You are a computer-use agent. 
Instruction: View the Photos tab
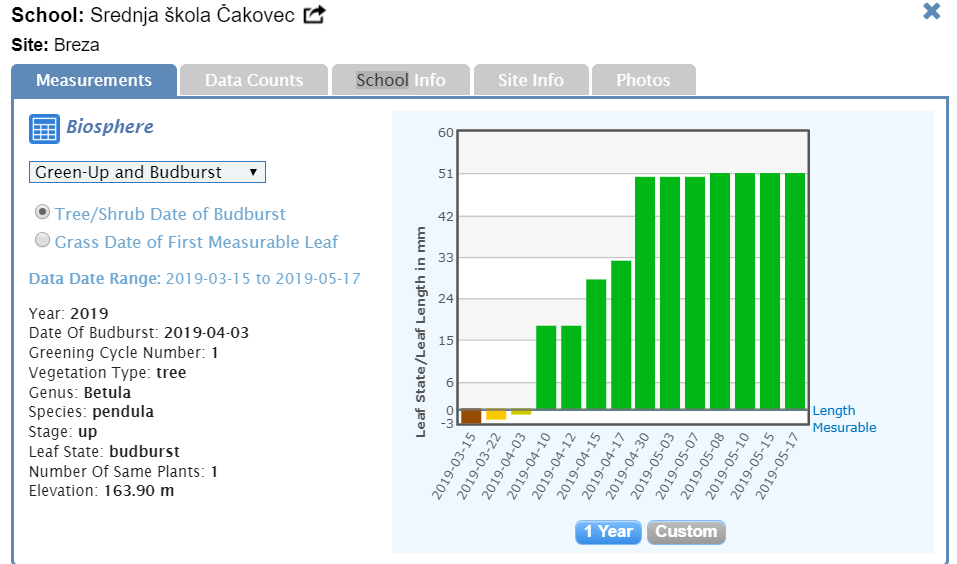click(643, 80)
